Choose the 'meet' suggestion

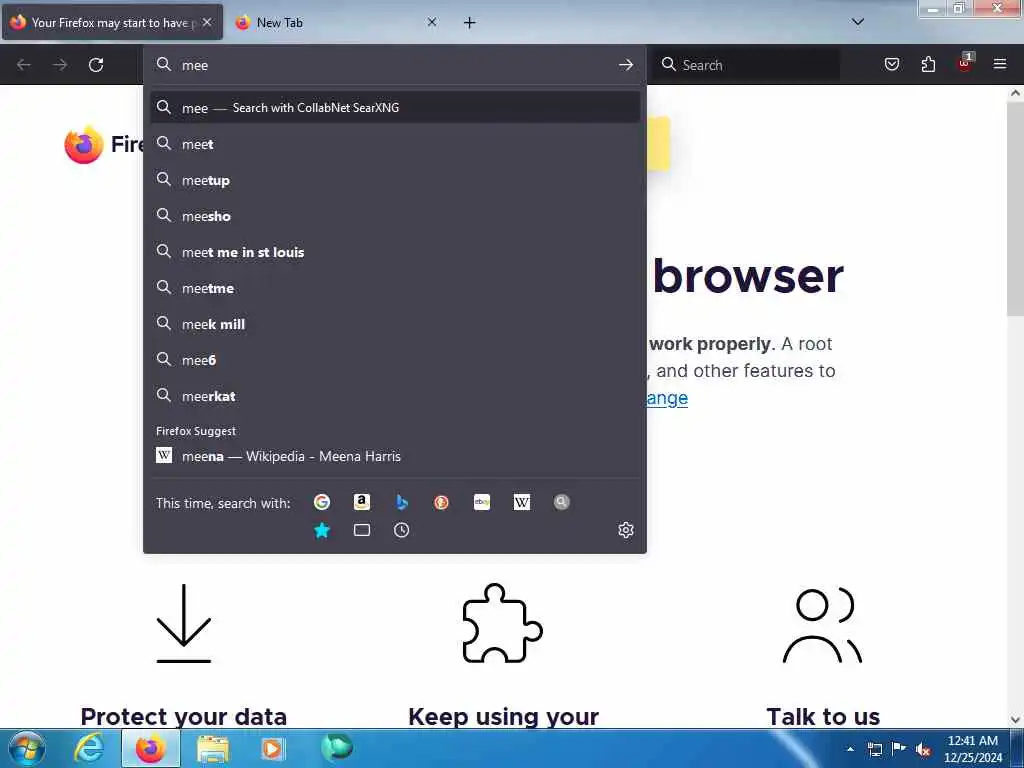(394, 144)
